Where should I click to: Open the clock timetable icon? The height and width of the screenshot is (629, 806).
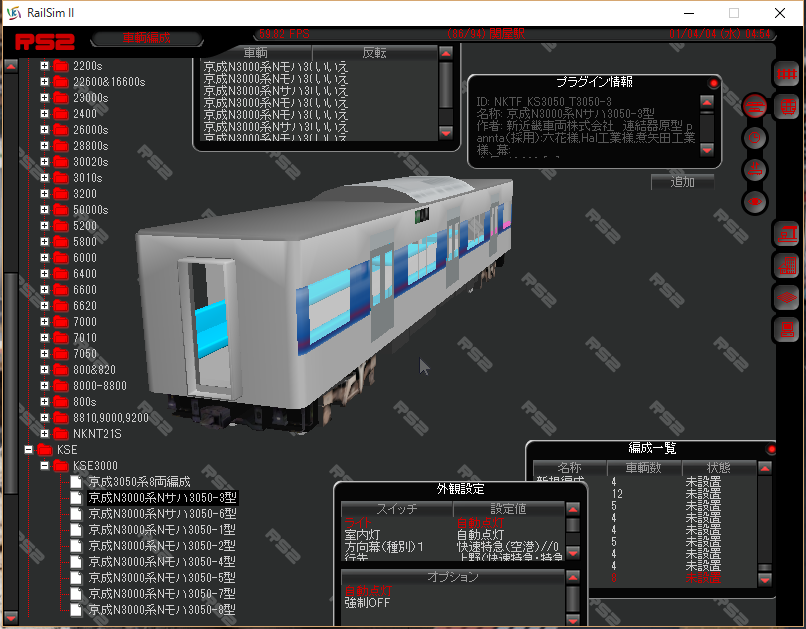[755, 138]
